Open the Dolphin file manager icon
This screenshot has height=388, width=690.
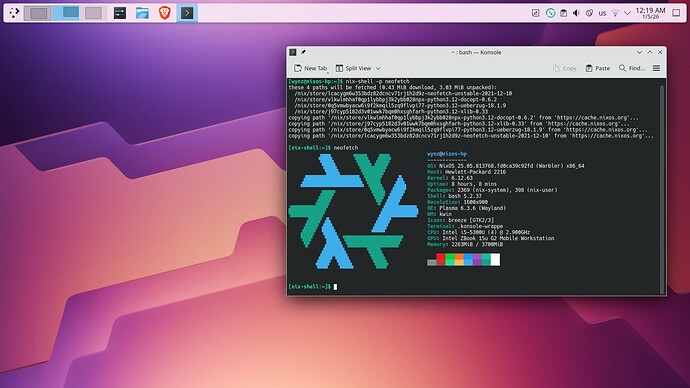pyautogui.click(x=142, y=13)
